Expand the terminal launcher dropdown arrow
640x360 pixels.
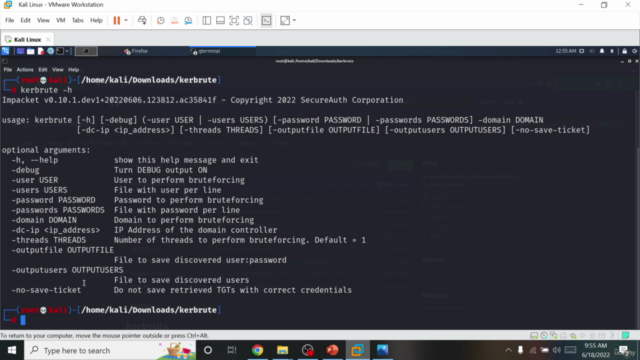click(67, 51)
